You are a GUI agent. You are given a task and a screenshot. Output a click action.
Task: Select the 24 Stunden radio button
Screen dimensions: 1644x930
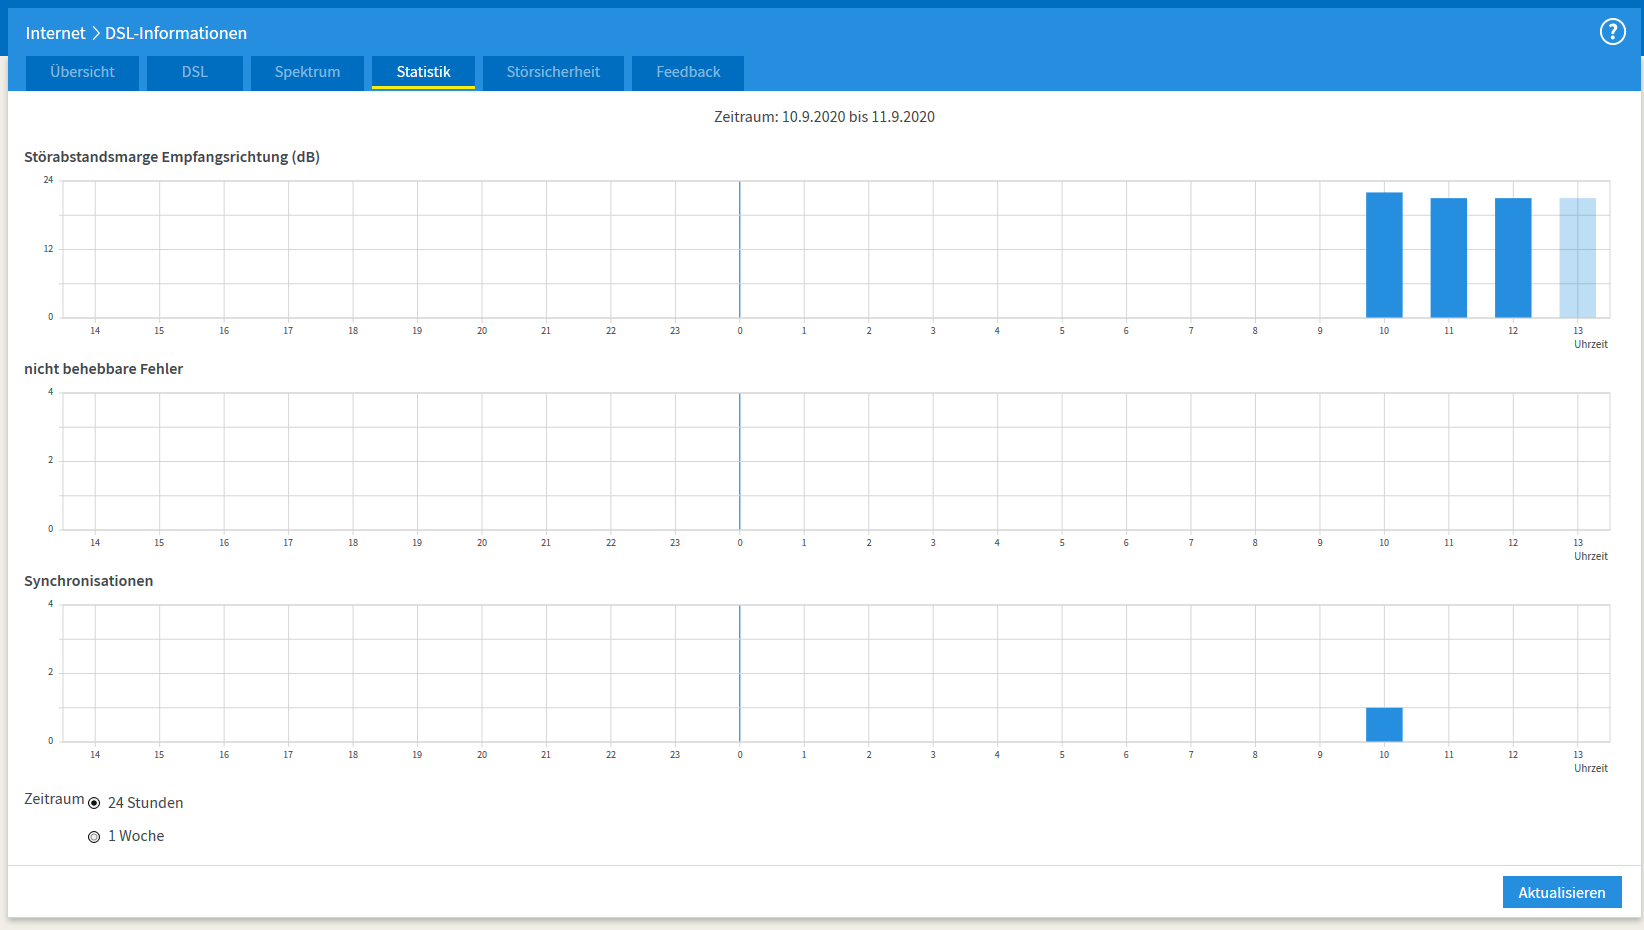(94, 803)
